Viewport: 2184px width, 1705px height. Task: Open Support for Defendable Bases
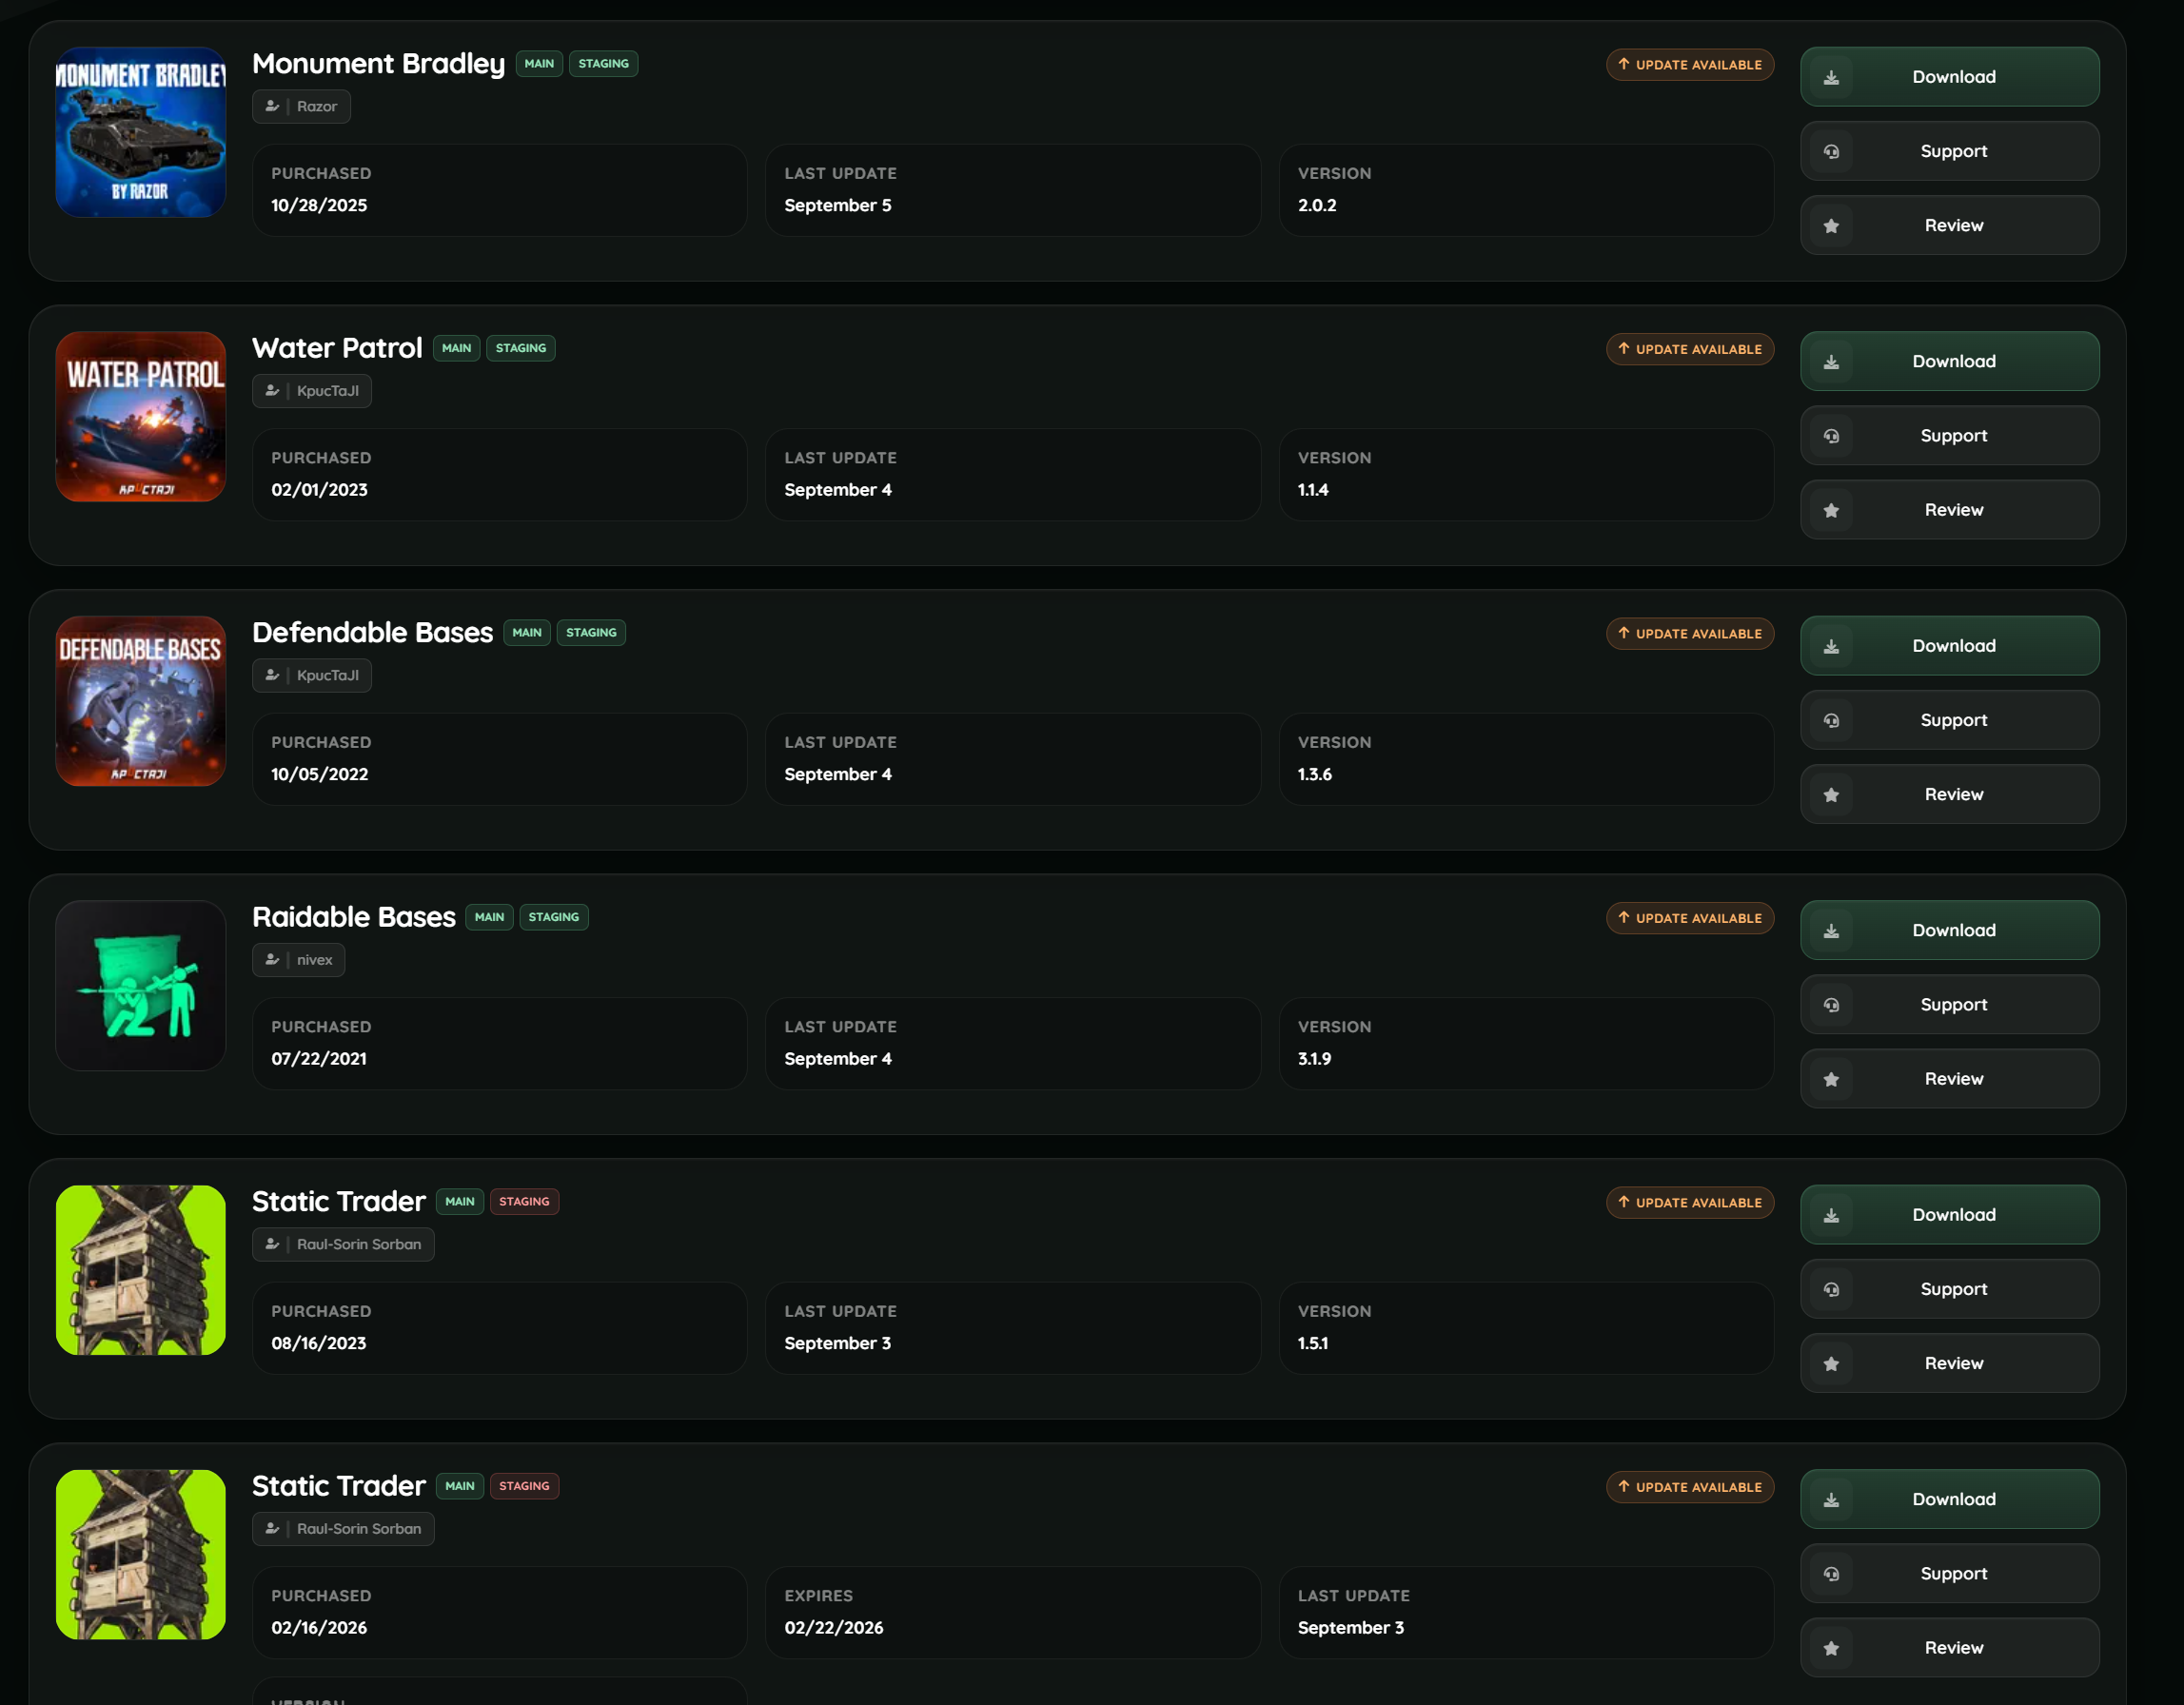coord(1949,720)
